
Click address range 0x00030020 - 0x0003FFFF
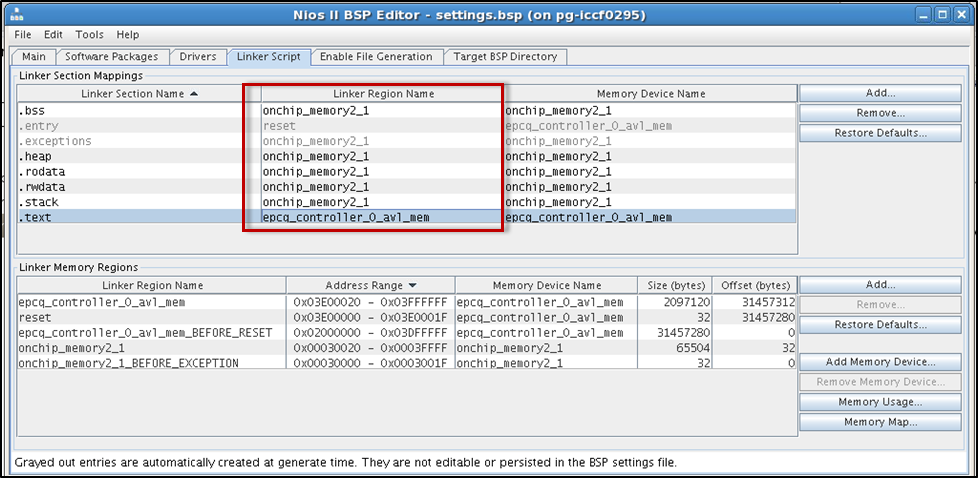tap(370, 348)
